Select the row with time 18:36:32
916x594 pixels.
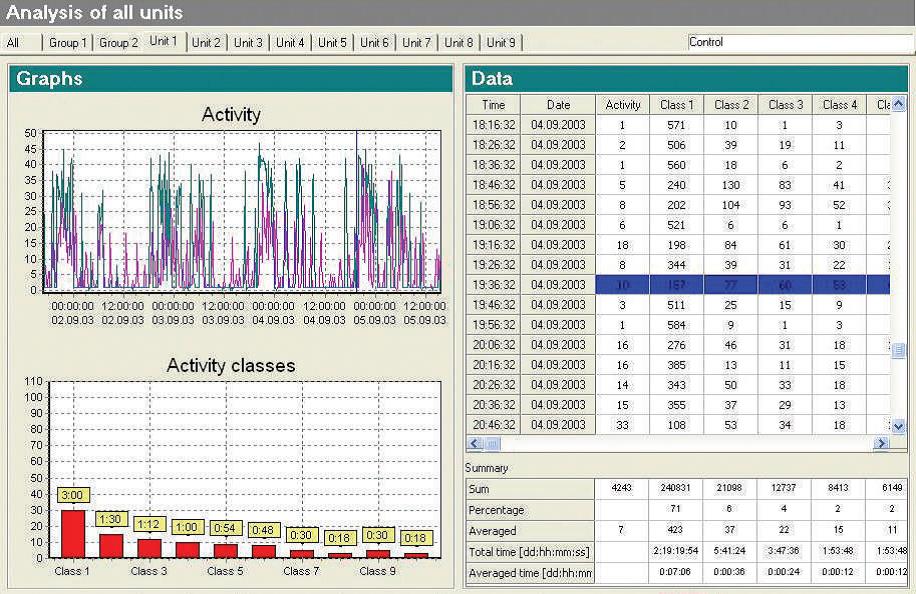tap(494, 165)
